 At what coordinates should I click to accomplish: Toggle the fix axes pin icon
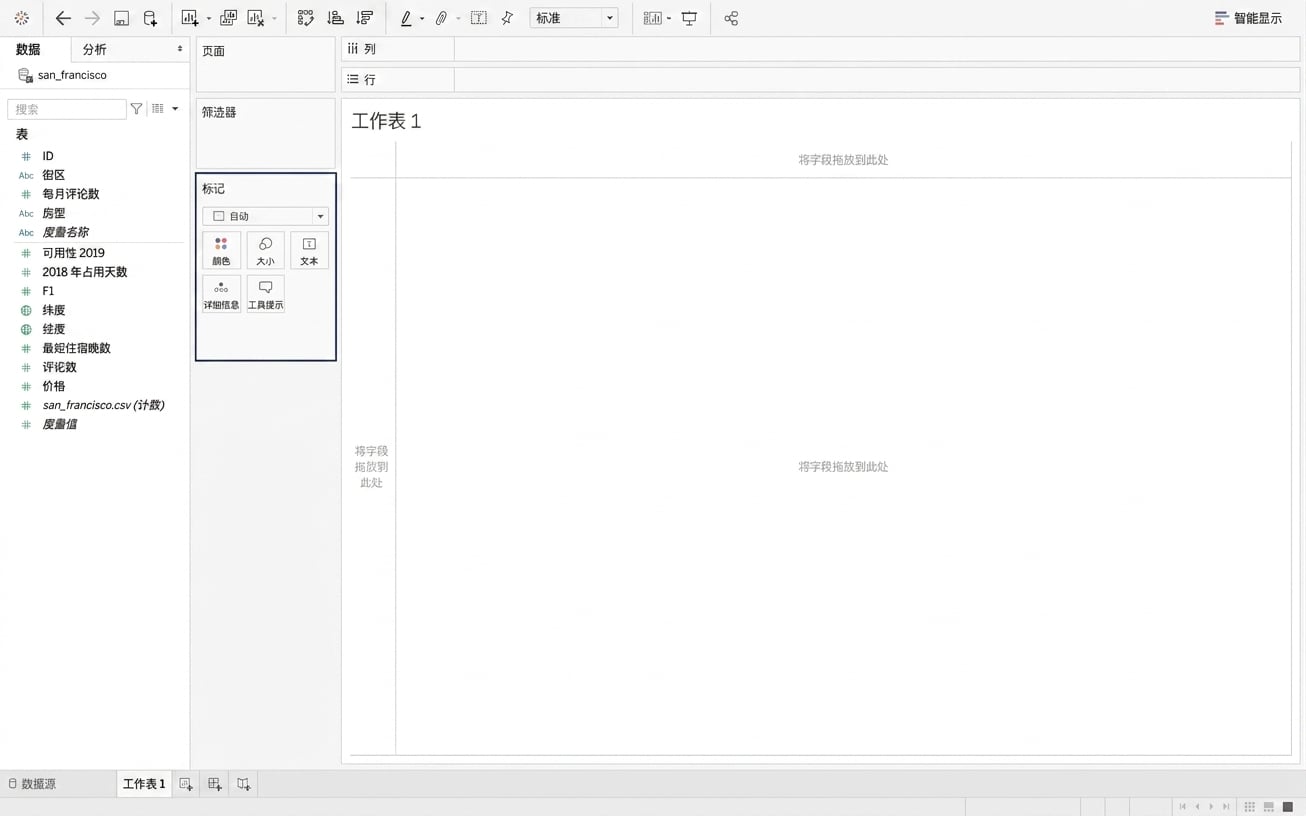tap(507, 18)
